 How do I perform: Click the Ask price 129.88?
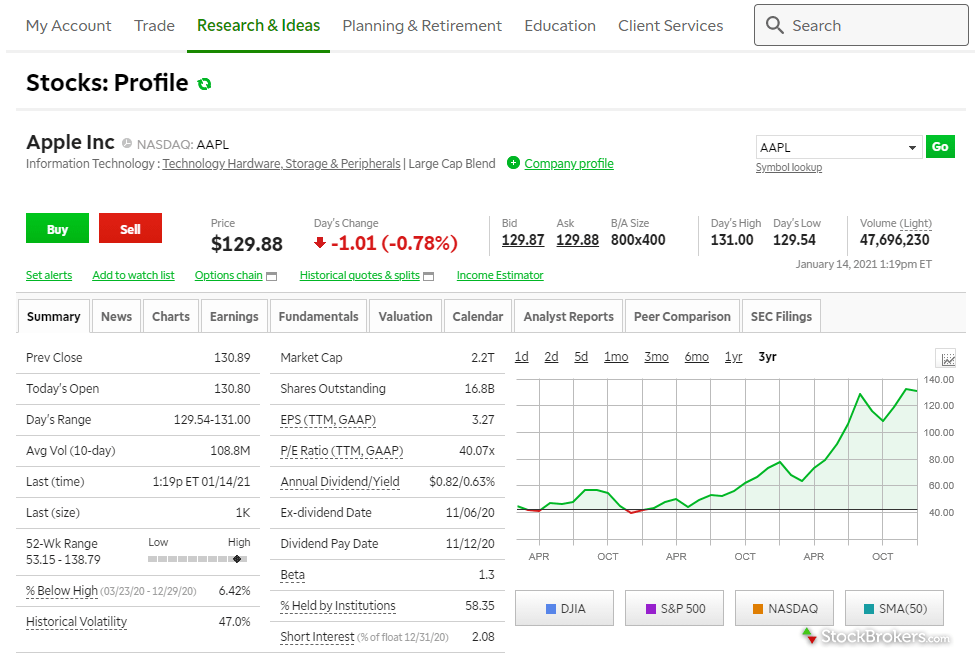point(577,240)
